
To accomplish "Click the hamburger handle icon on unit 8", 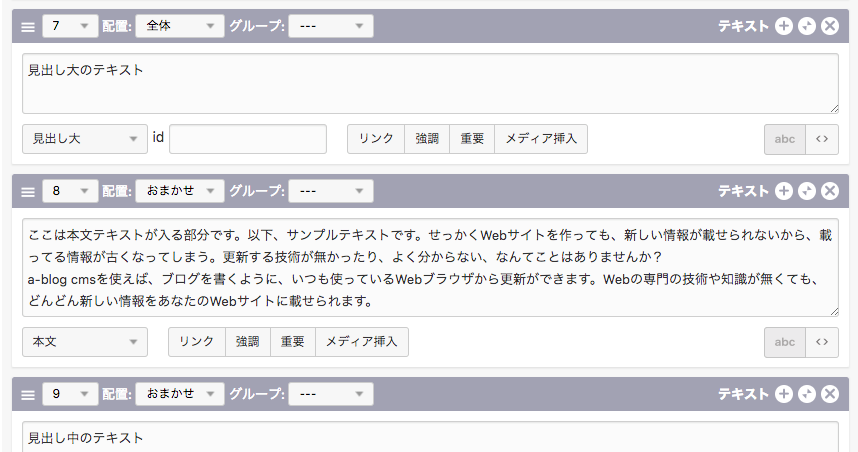I will point(28,190).
